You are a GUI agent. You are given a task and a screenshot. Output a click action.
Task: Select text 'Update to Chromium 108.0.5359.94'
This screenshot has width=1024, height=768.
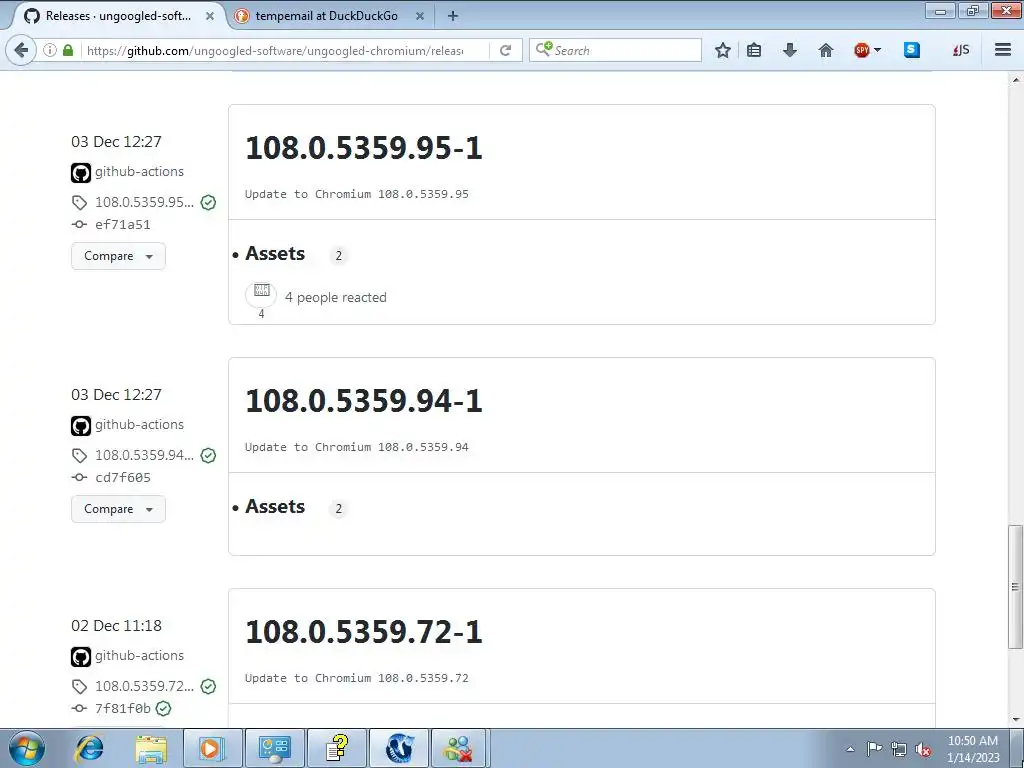point(357,447)
